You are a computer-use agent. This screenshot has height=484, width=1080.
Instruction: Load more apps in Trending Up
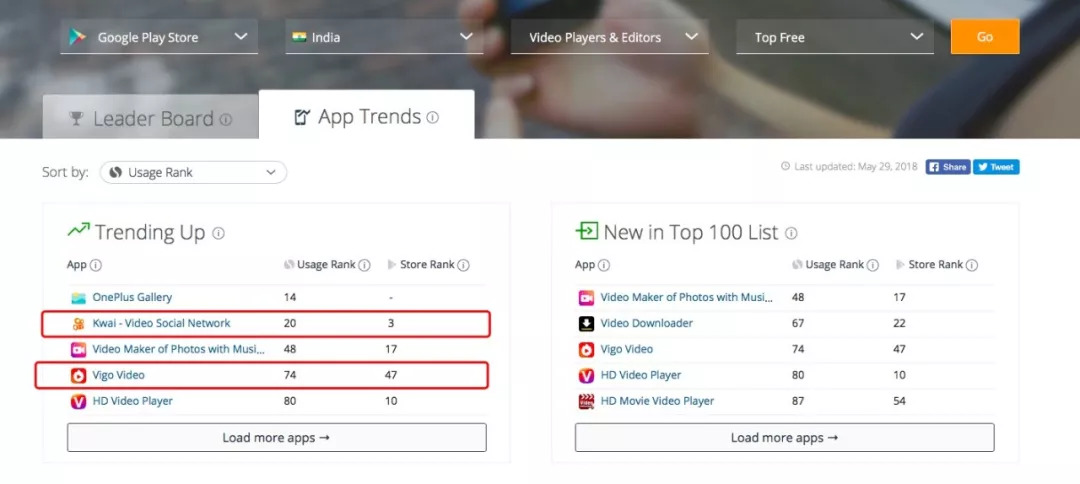(277, 437)
